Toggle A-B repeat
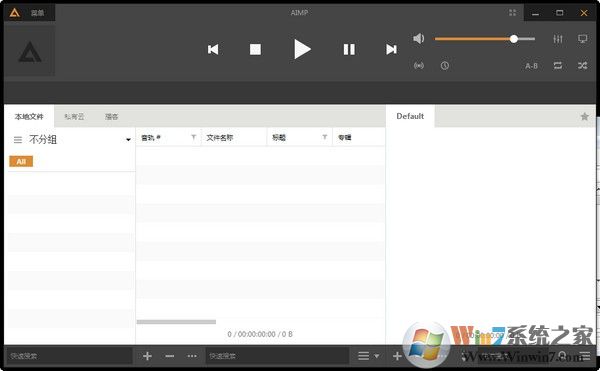This screenshot has width=600, height=371. pyautogui.click(x=531, y=66)
